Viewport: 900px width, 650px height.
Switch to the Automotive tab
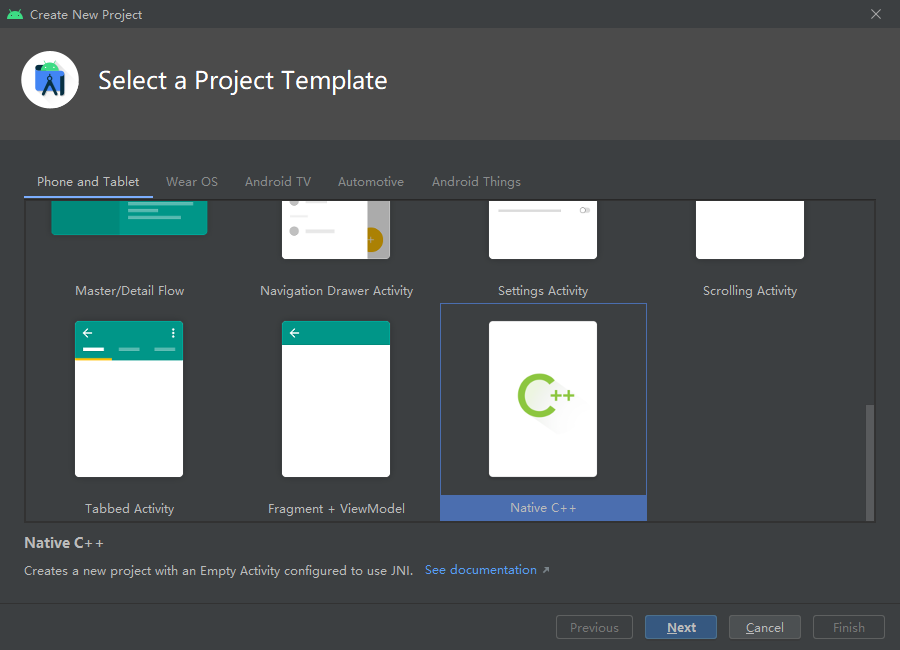[371, 181]
